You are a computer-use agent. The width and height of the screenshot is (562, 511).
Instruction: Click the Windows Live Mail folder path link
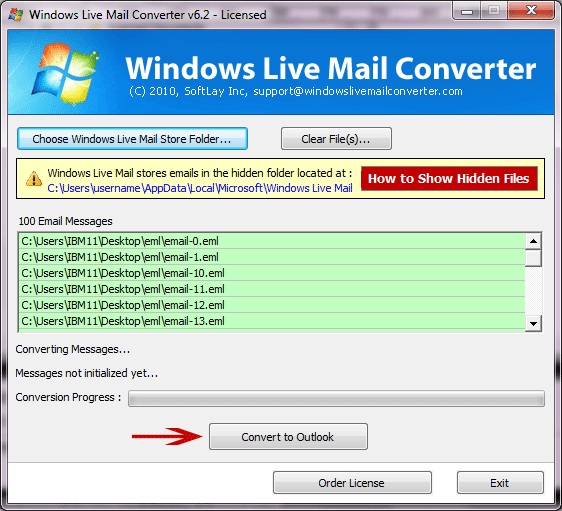(200, 188)
